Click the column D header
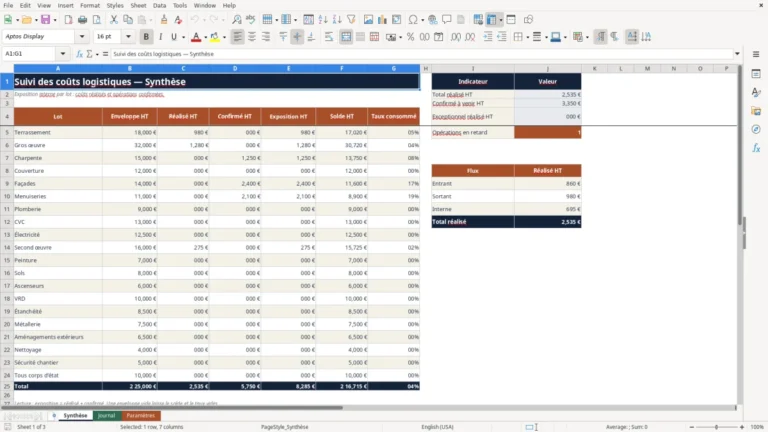Viewport: 768px width, 432px height. click(235, 69)
